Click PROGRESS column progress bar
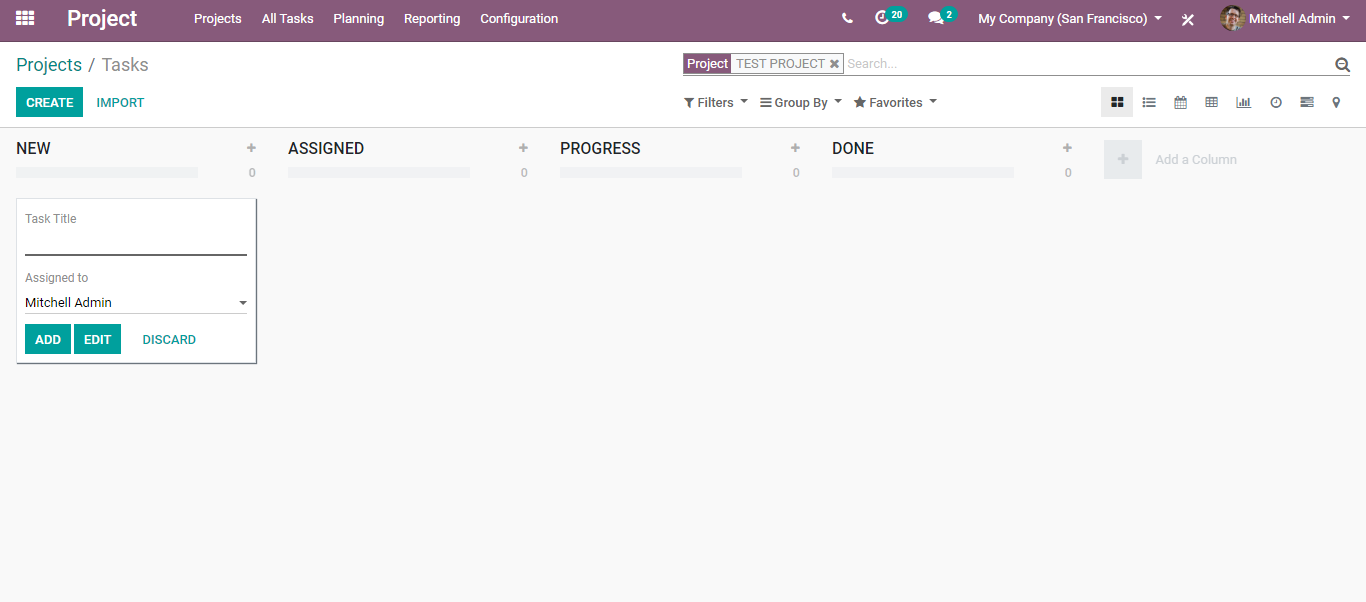Screen dimensions: 1366x602 pyautogui.click(x=651, y=172)
